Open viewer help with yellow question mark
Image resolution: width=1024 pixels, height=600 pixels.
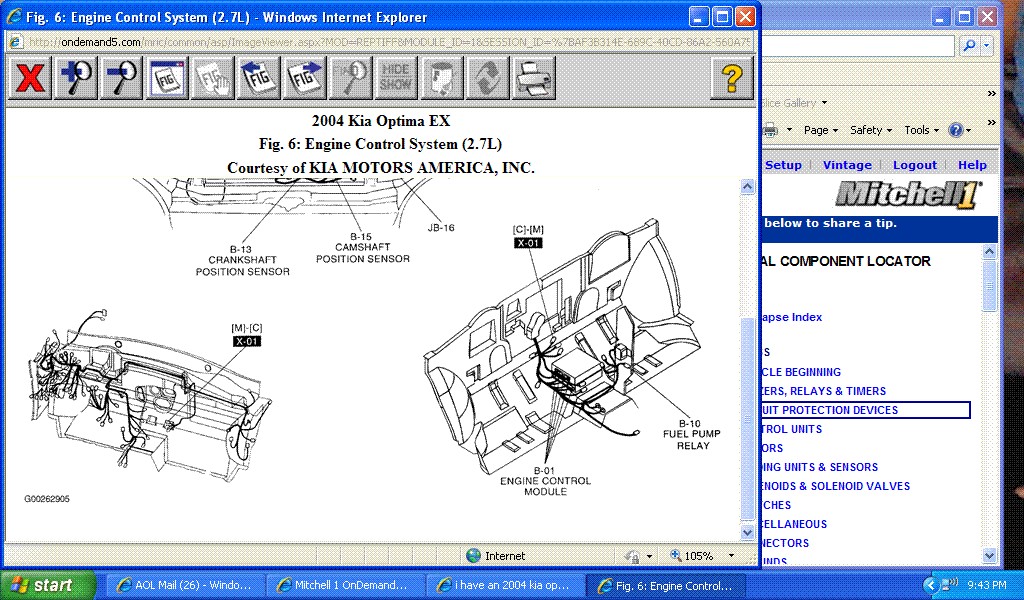(731, 78)
